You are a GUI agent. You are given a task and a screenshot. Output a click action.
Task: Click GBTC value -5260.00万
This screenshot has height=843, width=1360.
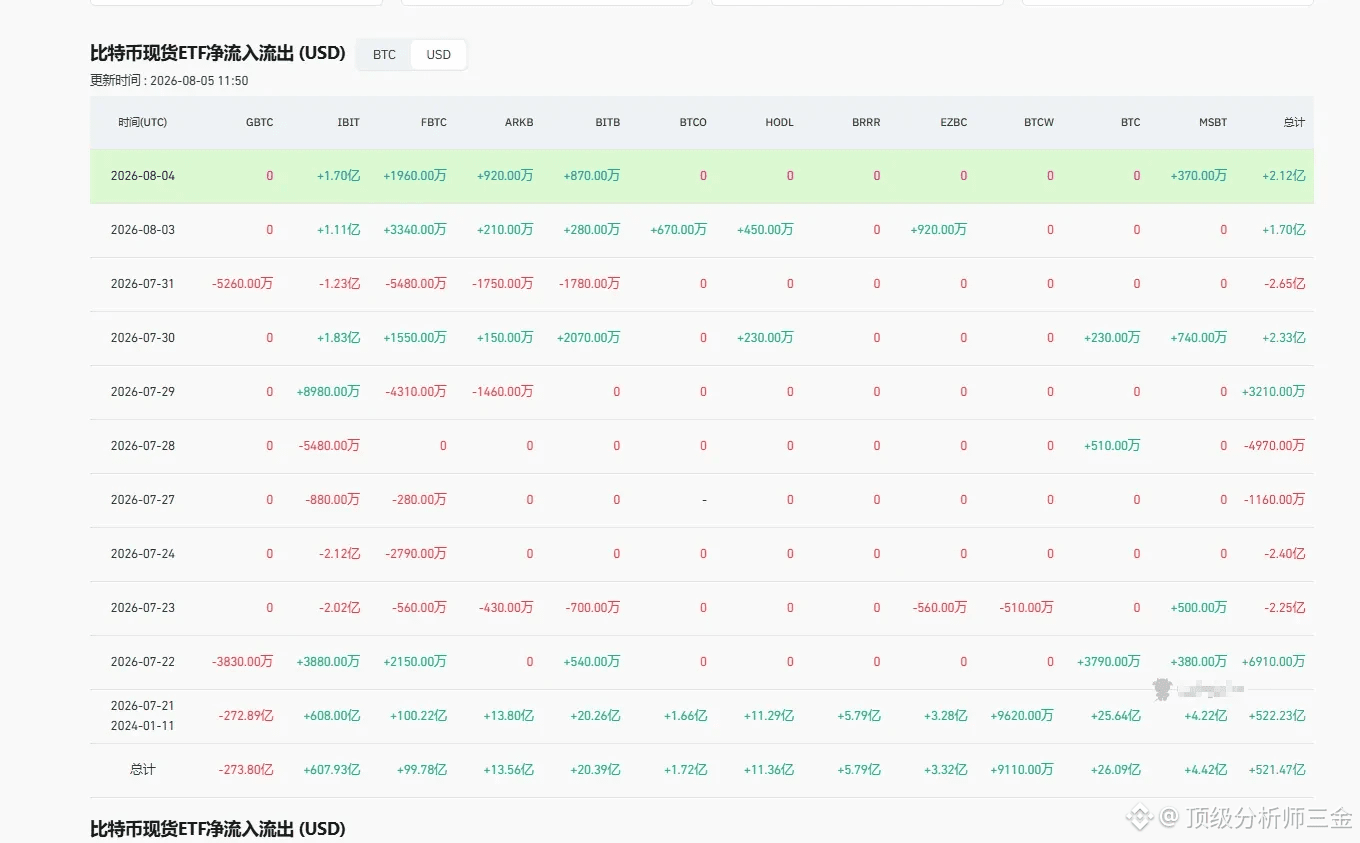pyautogui.click(x=242, y=284)
